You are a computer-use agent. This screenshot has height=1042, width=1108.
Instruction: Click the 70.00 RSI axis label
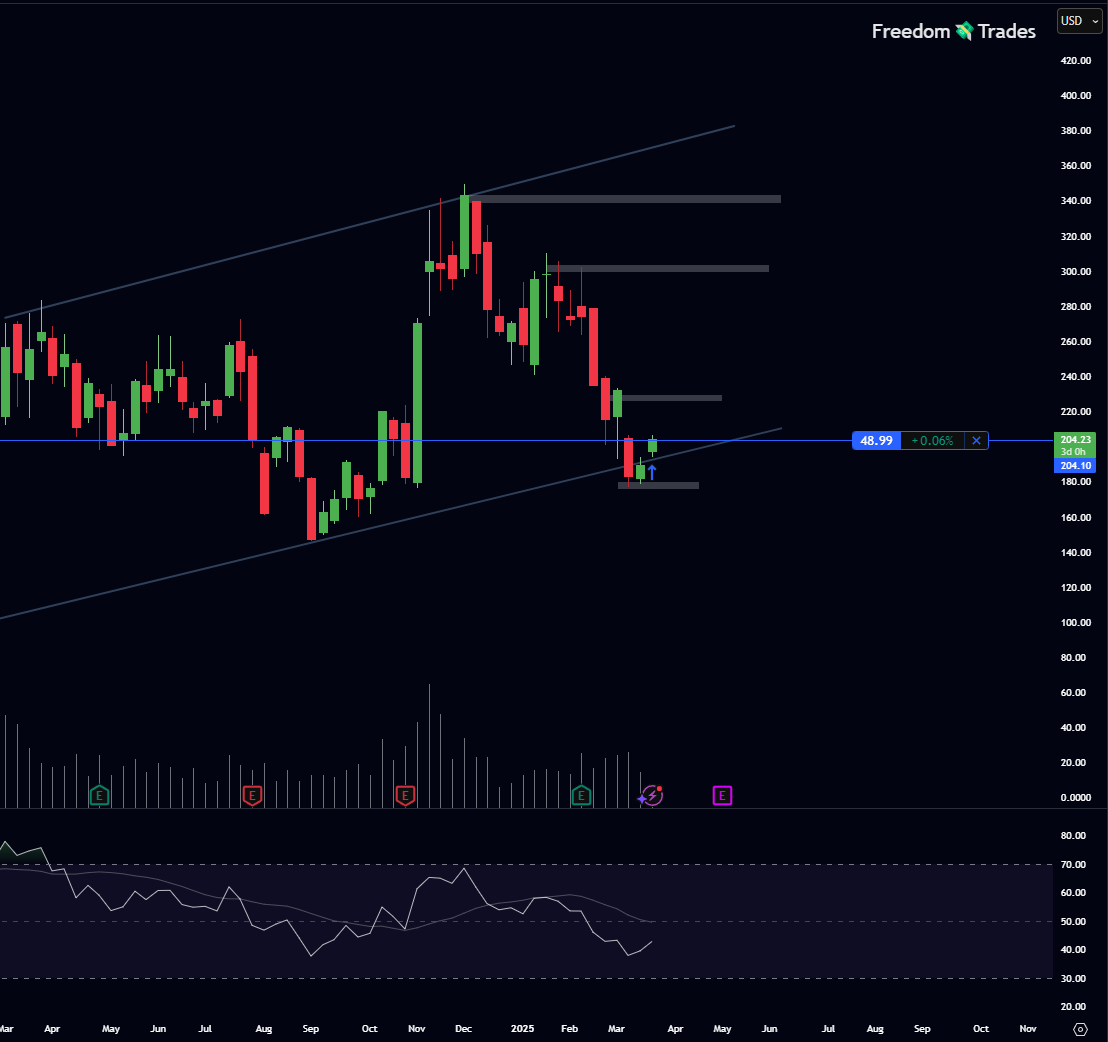tap(1073, 865)
